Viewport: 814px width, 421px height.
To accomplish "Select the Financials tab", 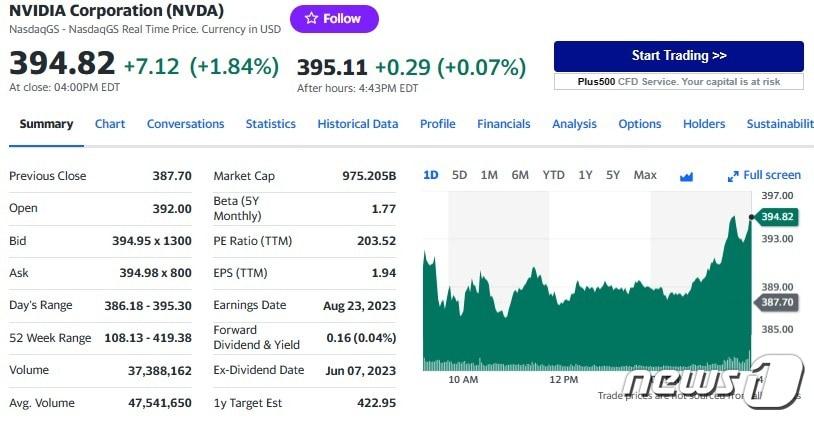I will point(504,124).
